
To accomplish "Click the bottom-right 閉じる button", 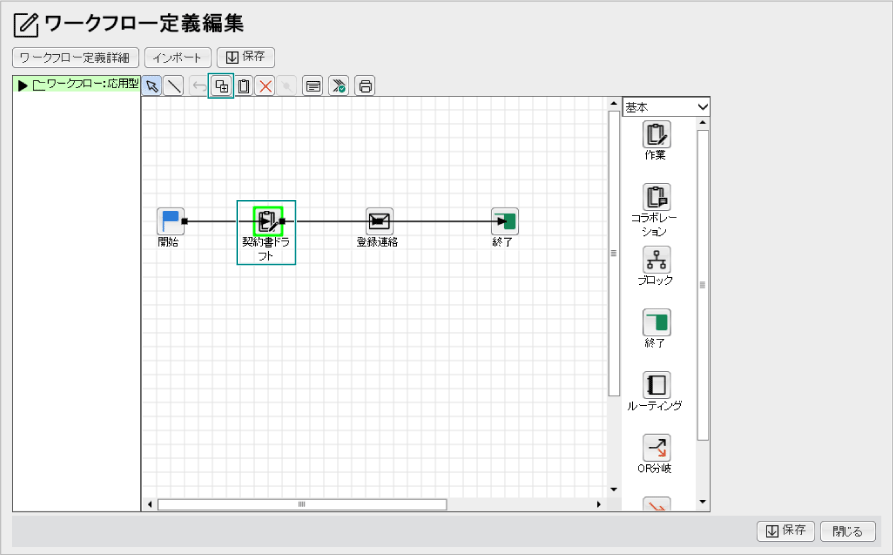I will click(848, 531).
